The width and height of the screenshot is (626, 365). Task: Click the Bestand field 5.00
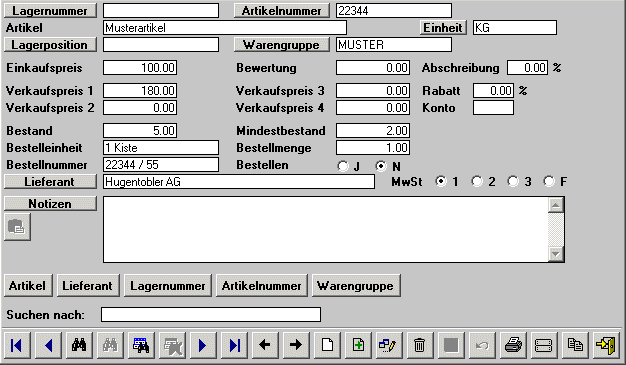point(140,131)
